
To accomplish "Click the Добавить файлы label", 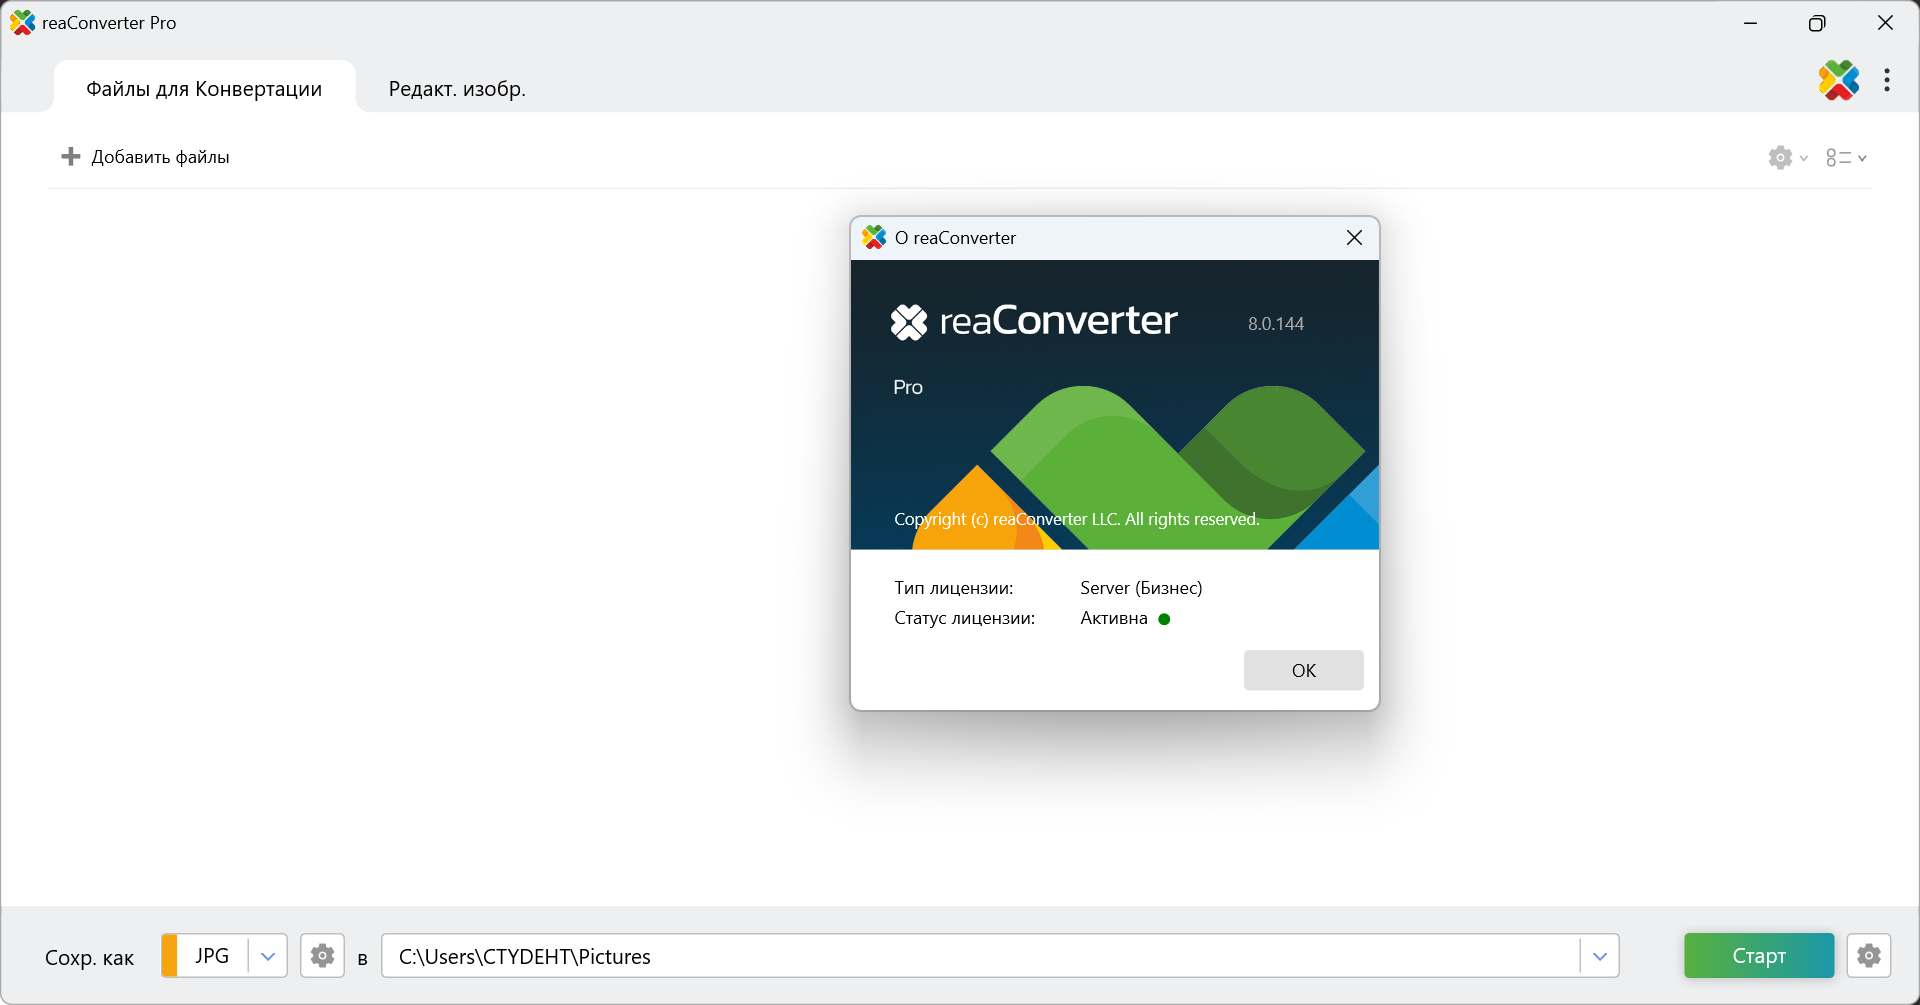I will (x=160, y=157).
